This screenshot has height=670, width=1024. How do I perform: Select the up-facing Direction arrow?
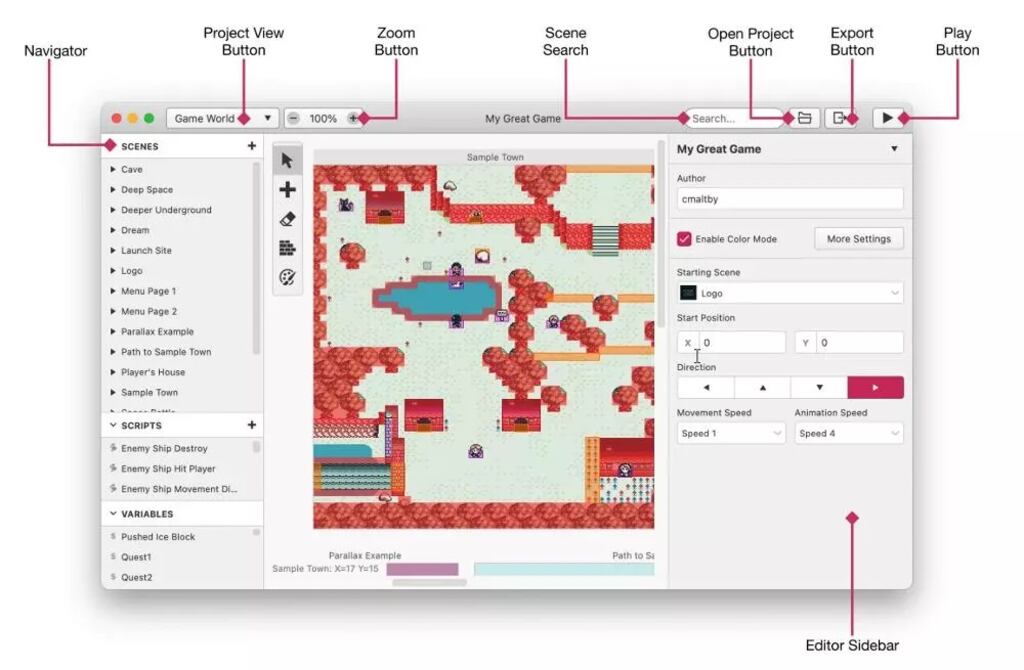[x=762, y=387]
